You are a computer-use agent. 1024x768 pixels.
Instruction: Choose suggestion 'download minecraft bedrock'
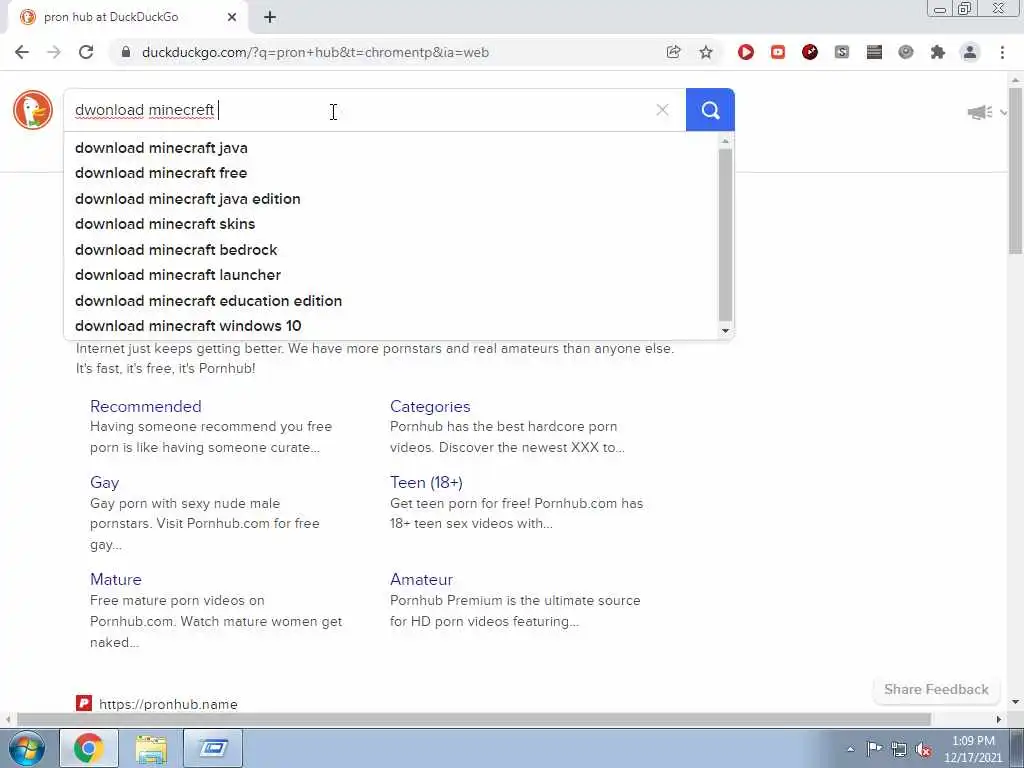[391, 249]
